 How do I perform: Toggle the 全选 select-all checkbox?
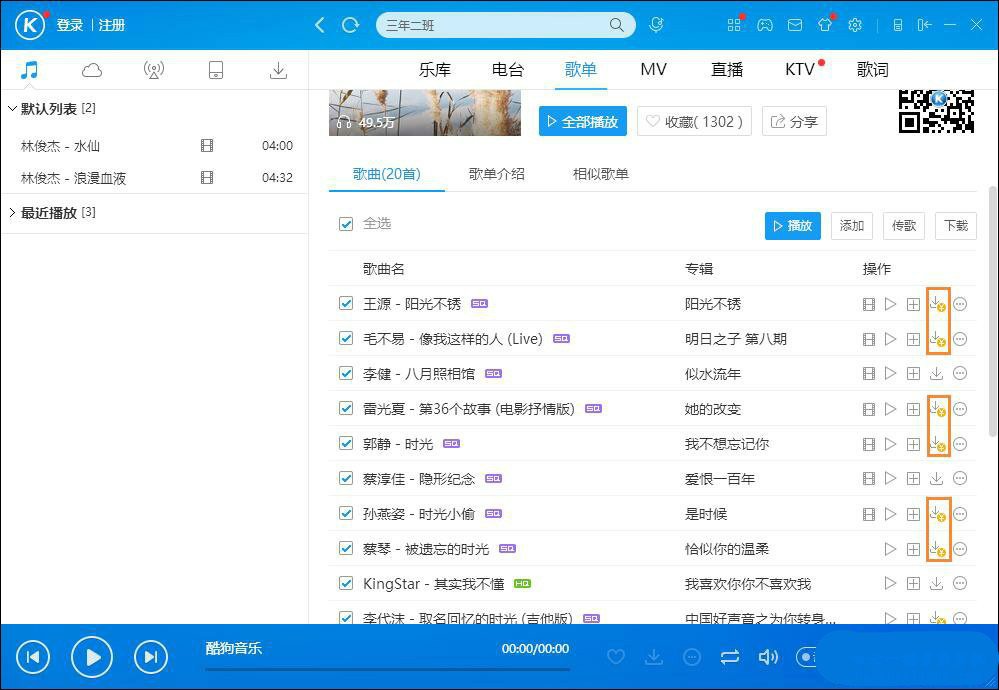click(345, 225)
